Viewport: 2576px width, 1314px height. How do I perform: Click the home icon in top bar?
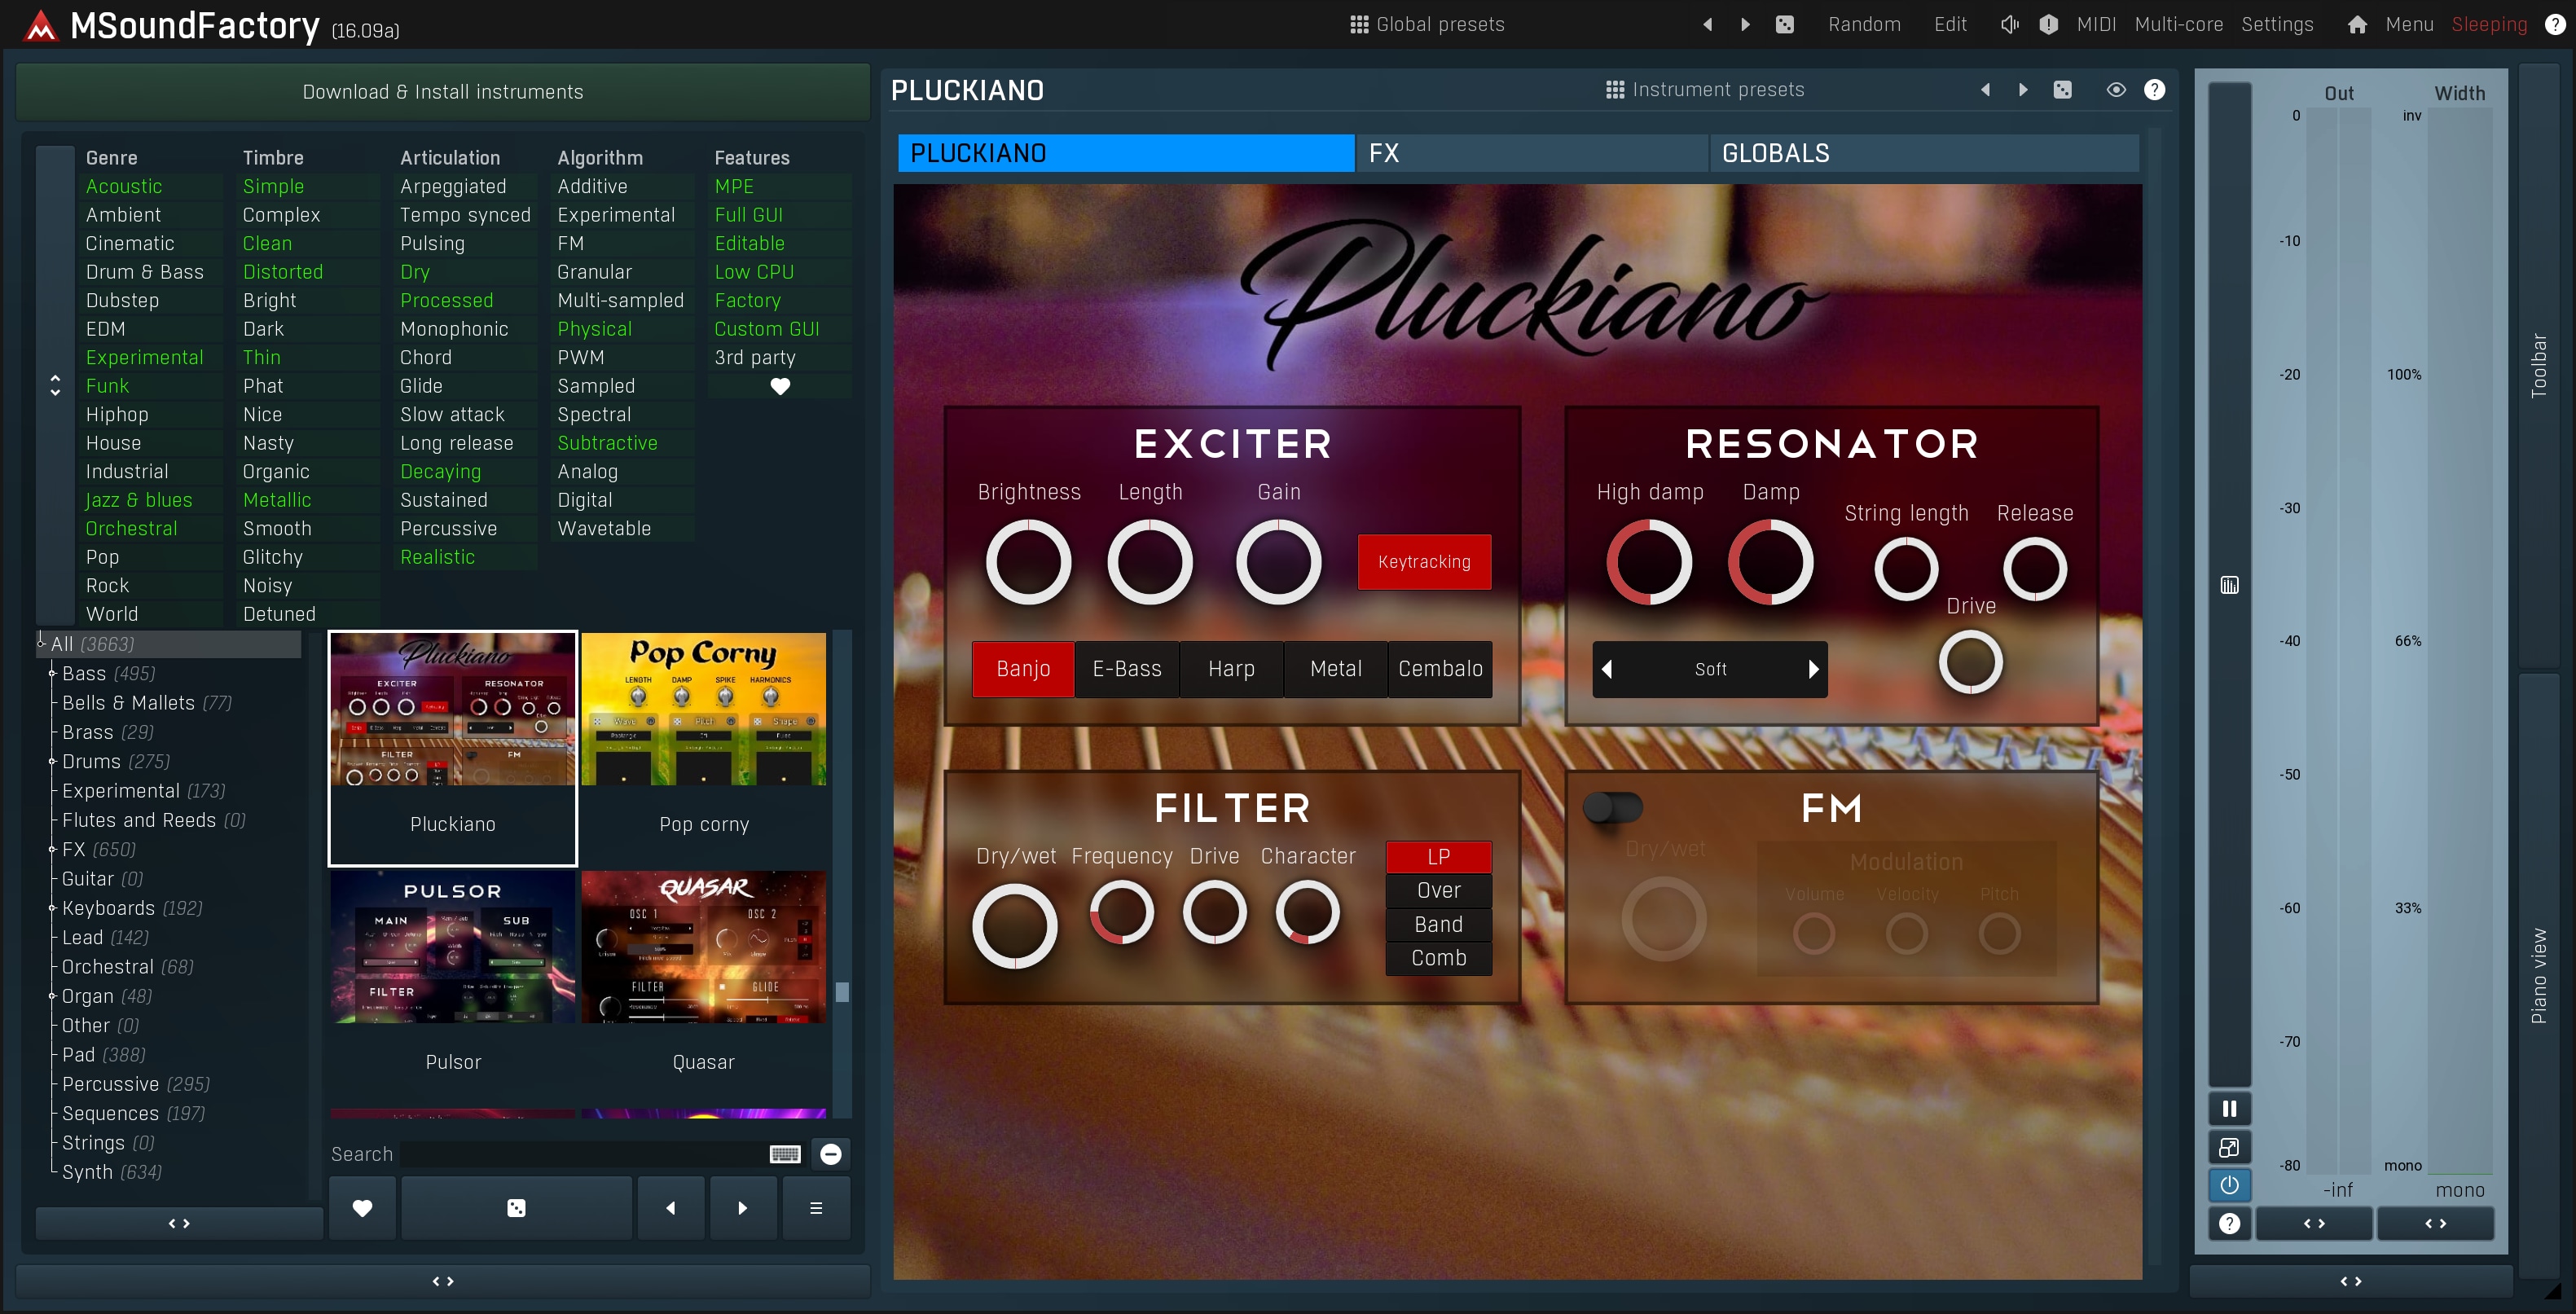[2358, 24]
